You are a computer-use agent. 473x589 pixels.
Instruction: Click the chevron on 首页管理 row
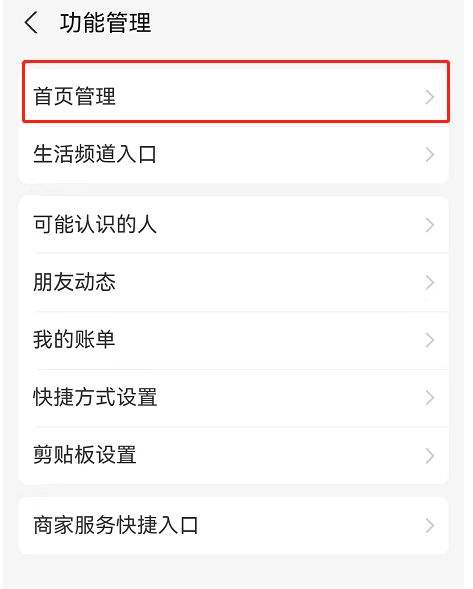430,97
